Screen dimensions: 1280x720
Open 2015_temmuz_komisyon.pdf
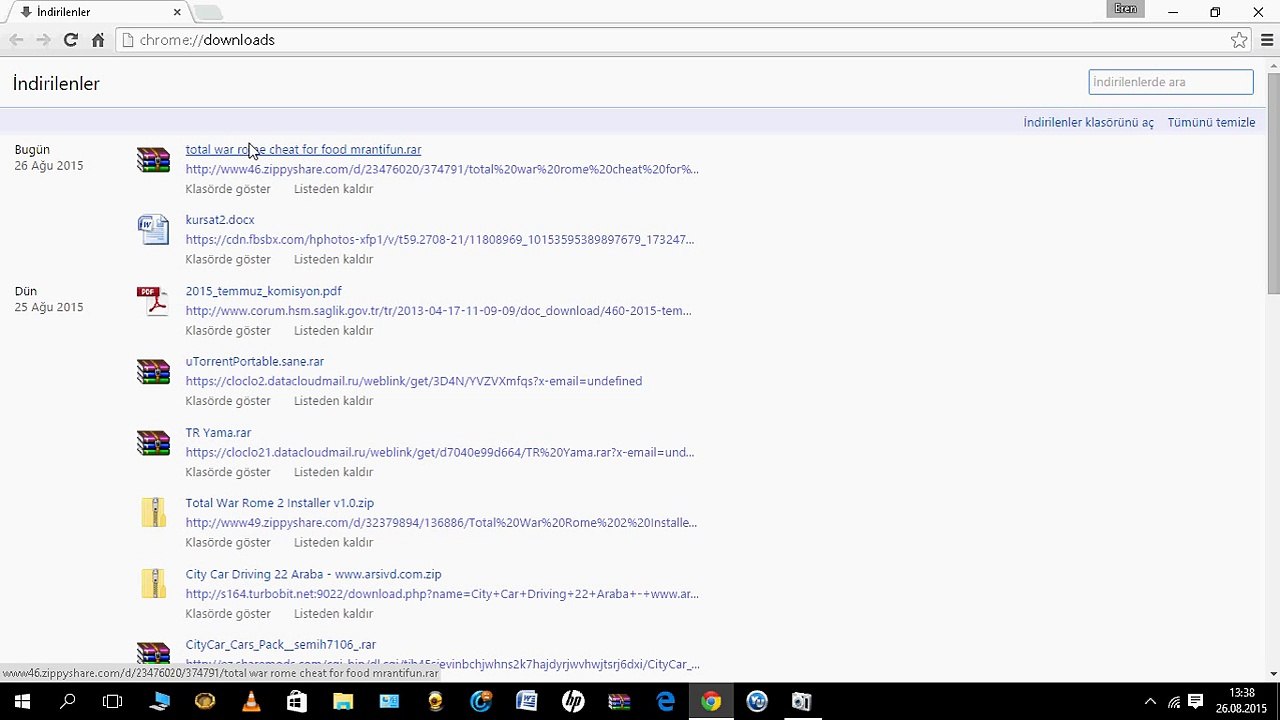[x=263, y=291]
